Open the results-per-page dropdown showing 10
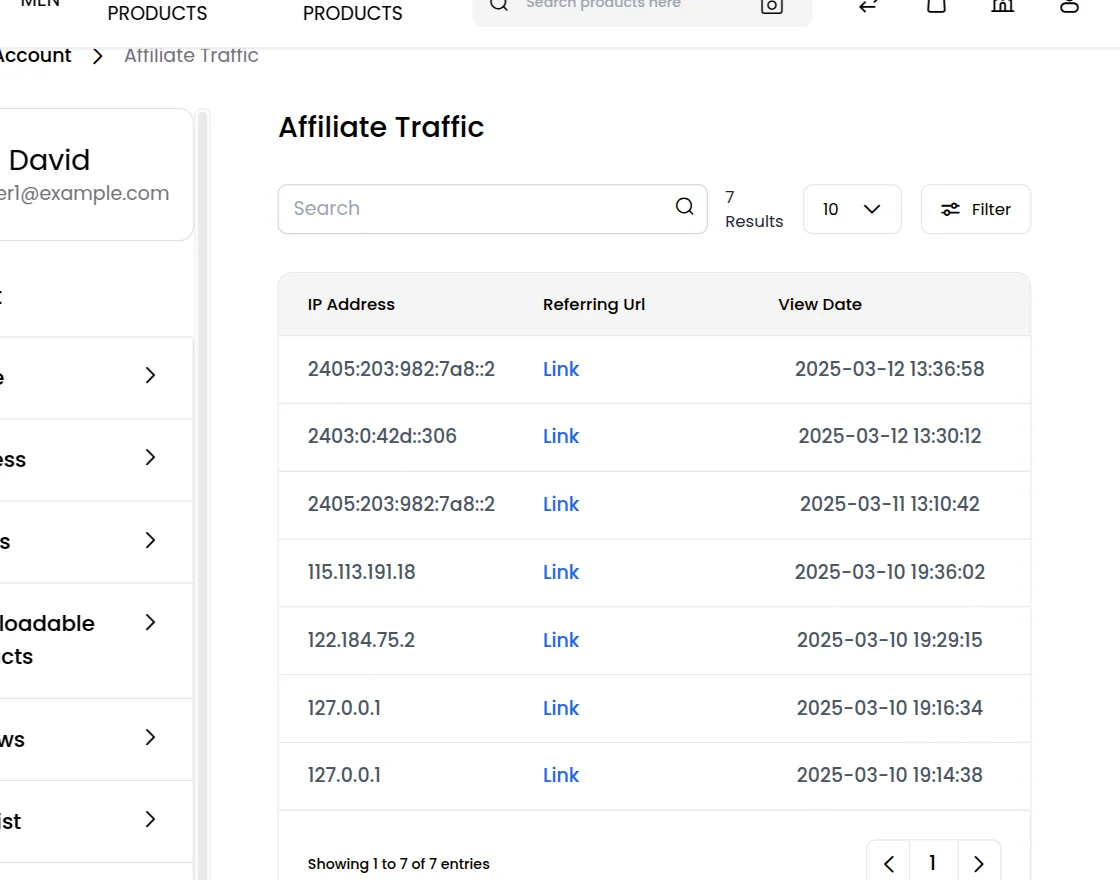1120x880 pixels. (x=852, y=209)
